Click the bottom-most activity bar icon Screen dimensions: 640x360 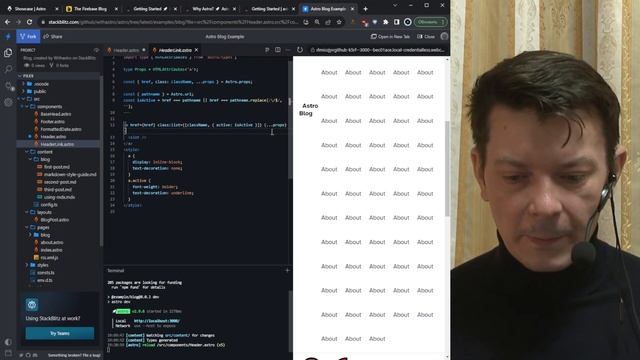pos(8,352)
